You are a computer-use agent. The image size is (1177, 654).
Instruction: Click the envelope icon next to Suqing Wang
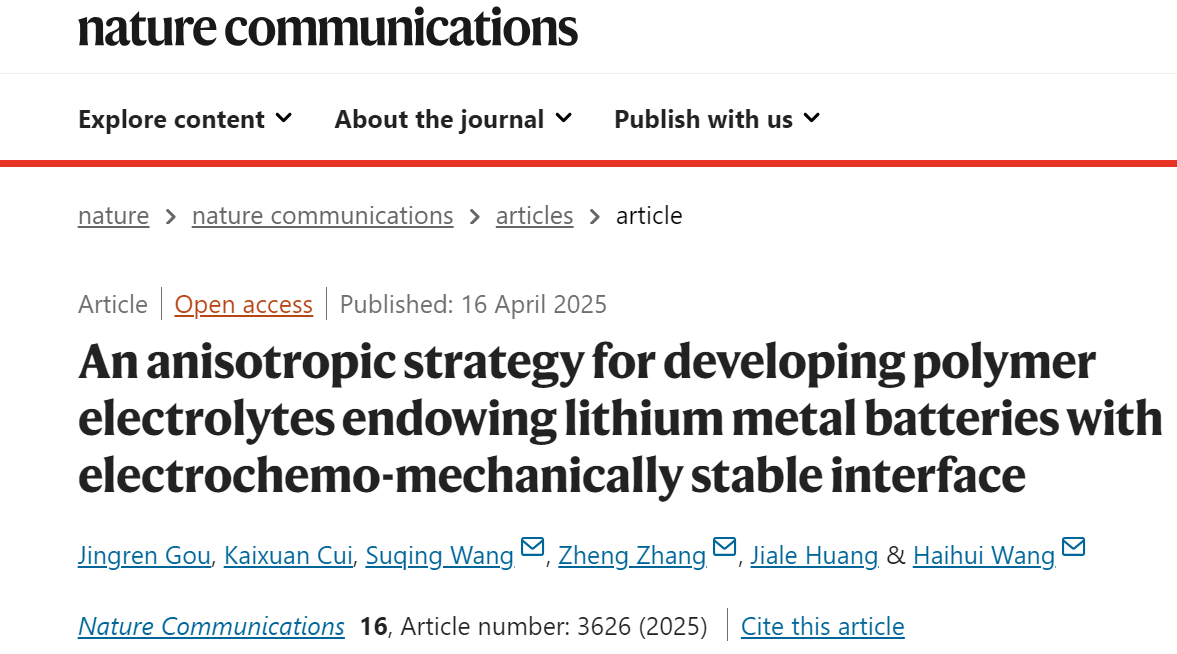tap(532, 547)
